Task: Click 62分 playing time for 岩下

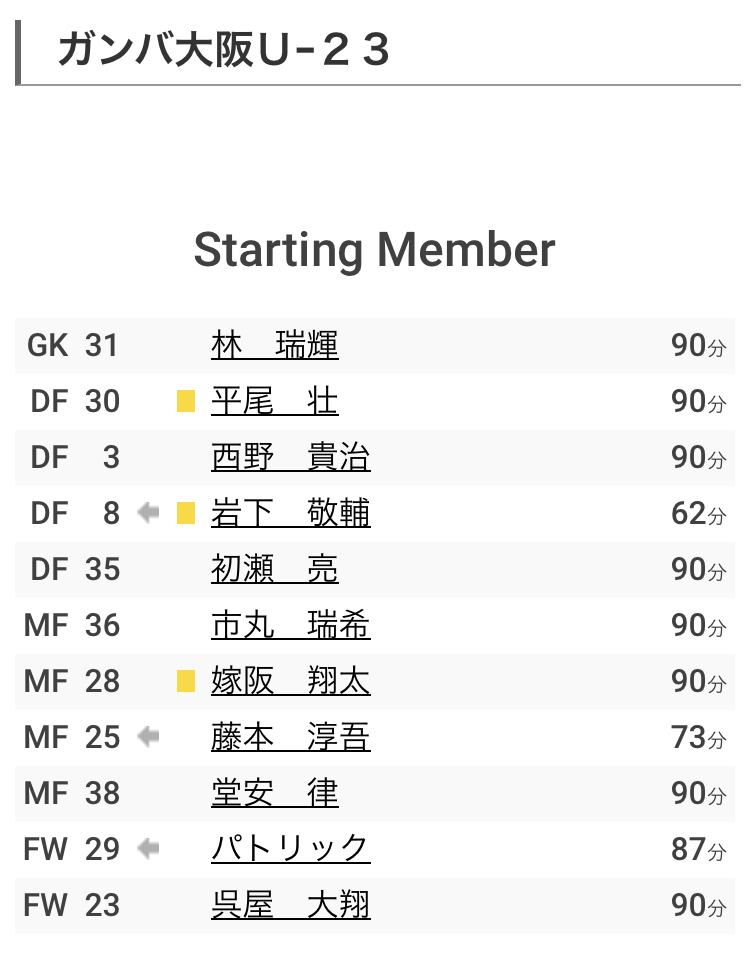Action: (x=698, y=514)
